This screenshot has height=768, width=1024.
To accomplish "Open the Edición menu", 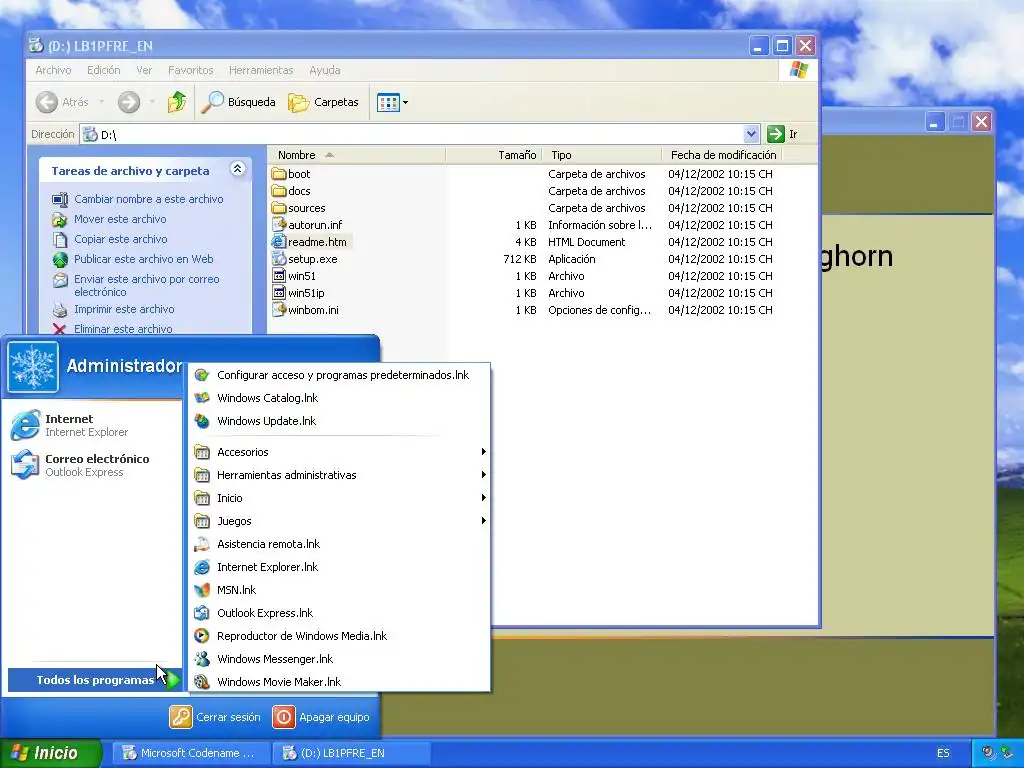I will pyautogui.click(x=104, y=70).
